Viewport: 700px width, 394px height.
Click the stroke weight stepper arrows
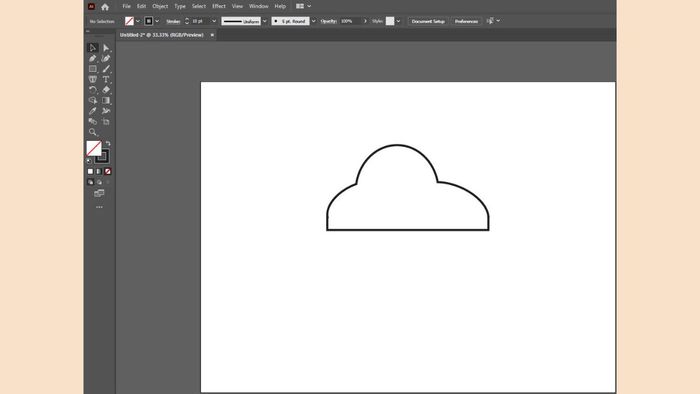coord(187,21)
